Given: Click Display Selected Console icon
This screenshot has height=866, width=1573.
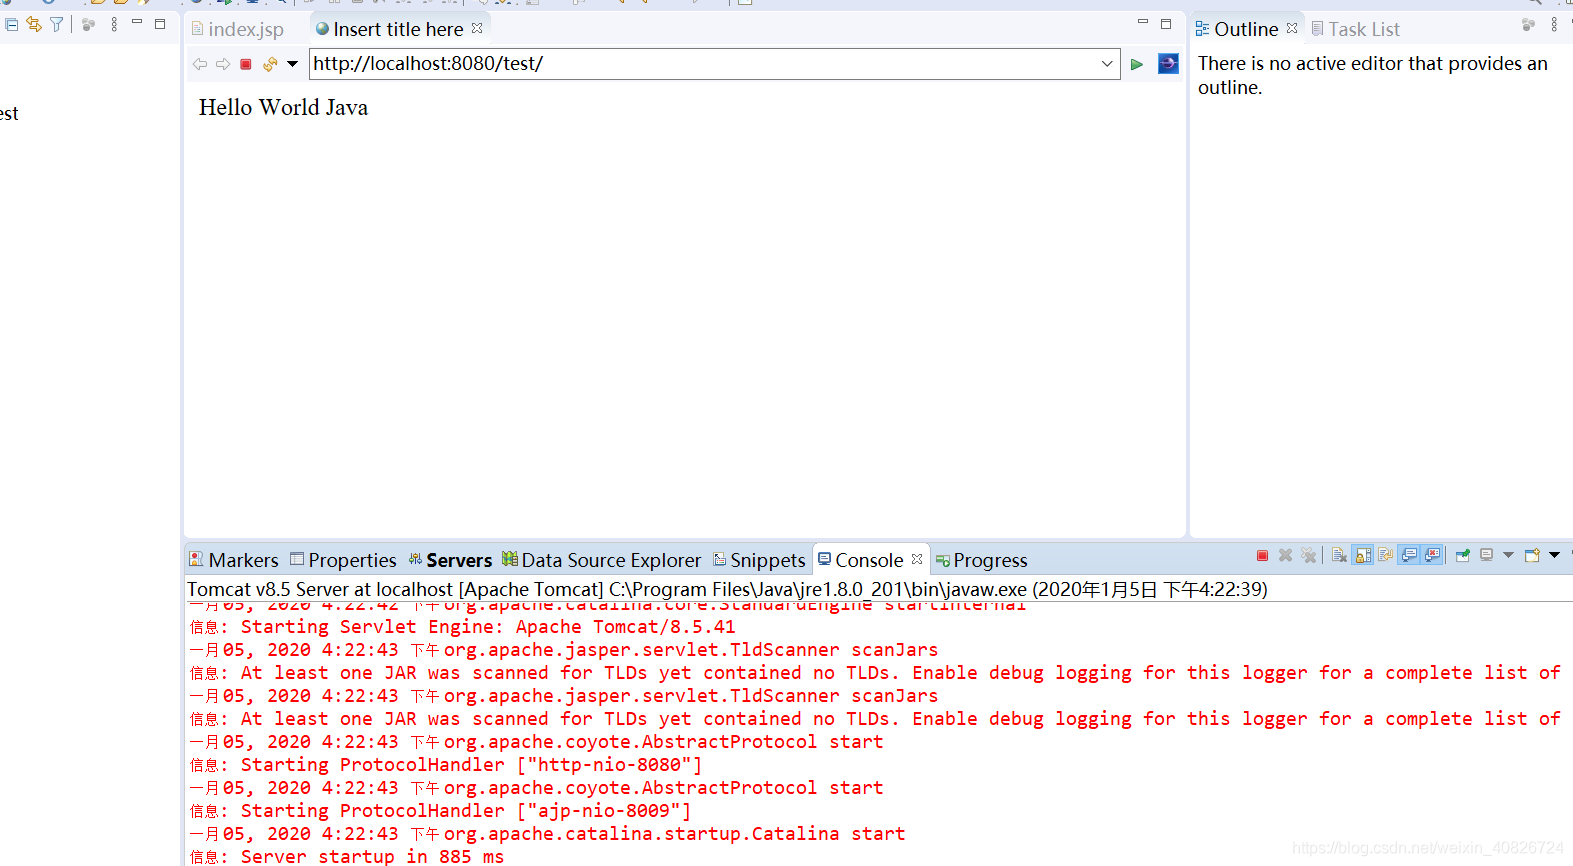Looking at the screenshot, I should coord(1486,555).
